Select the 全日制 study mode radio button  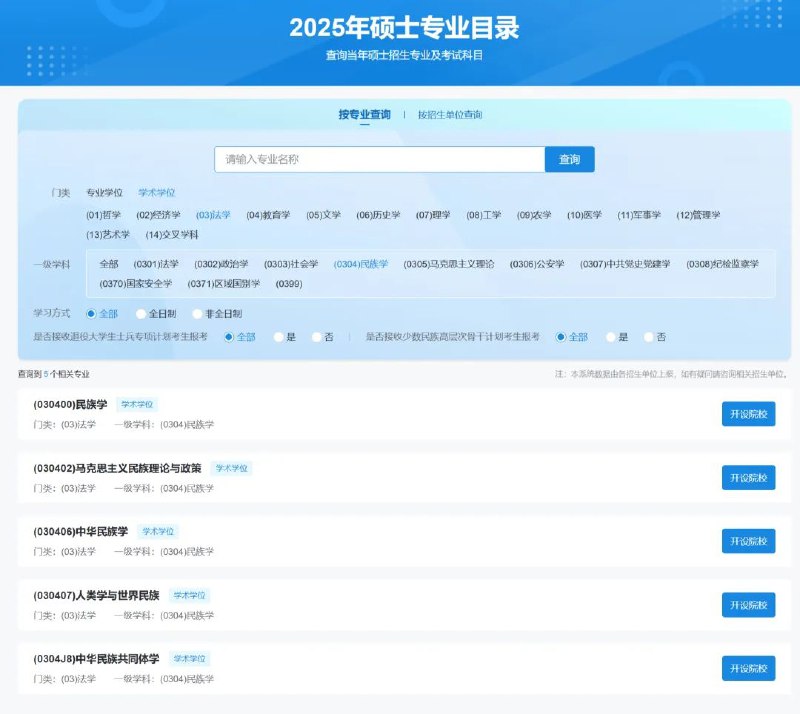pyautogui.click(x=159, y=313)
